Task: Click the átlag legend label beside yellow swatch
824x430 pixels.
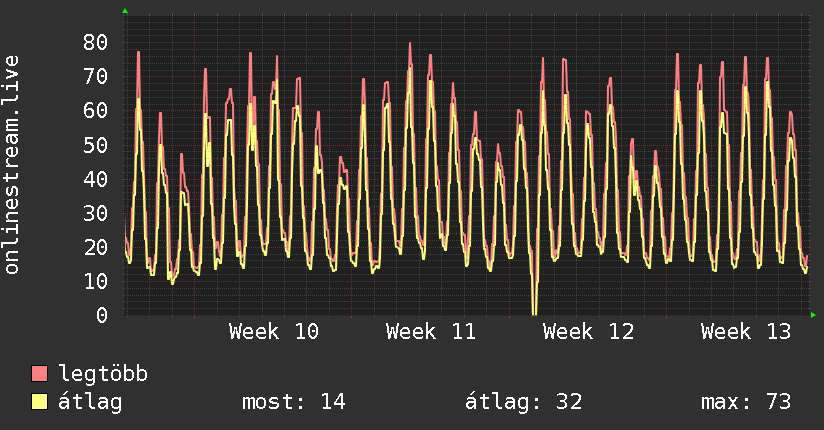Action: tap(90, 403)
